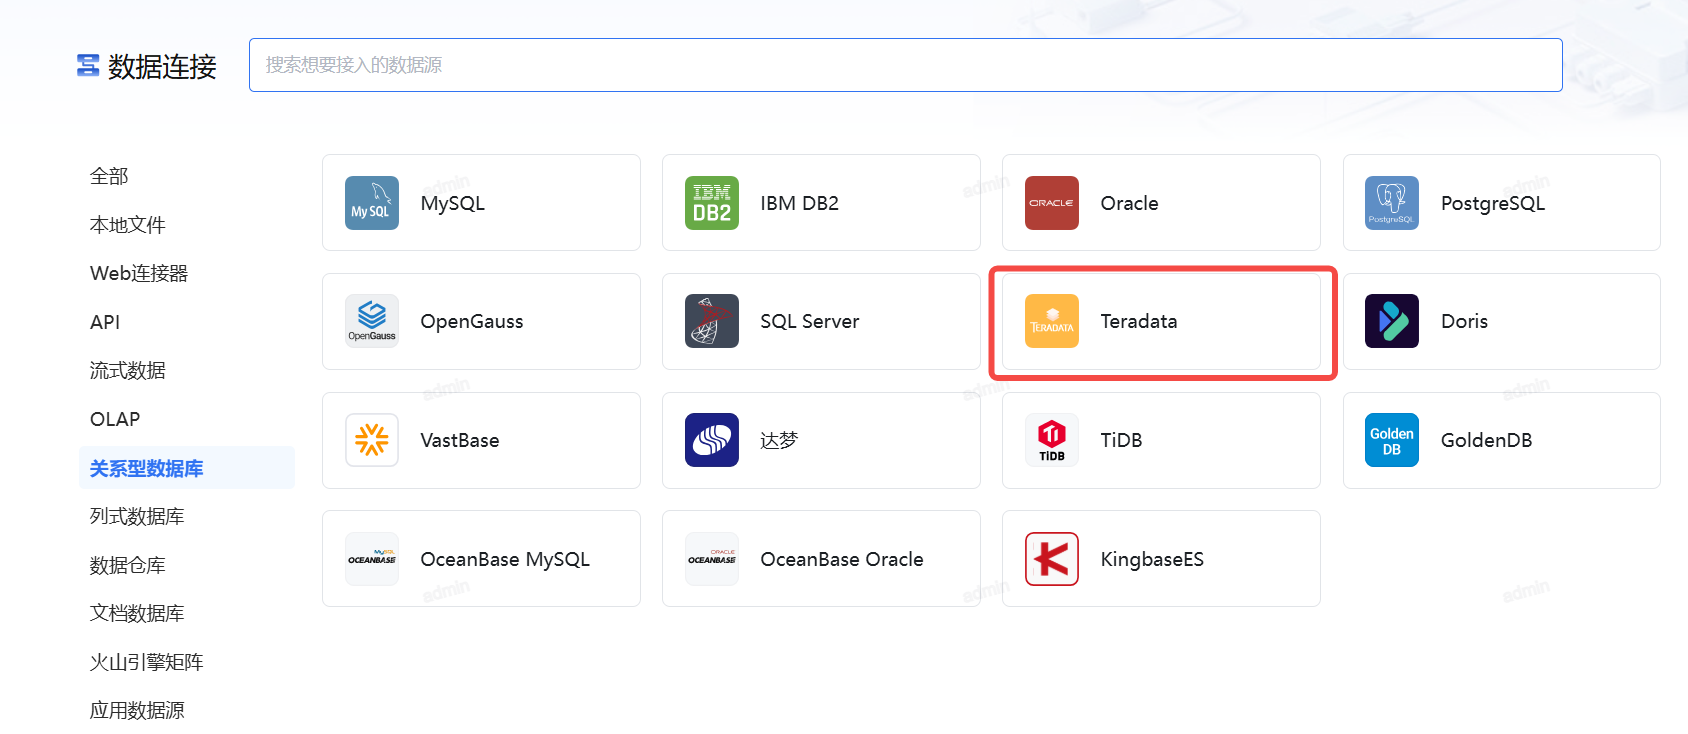Screen dimensions: 1688x734
Task: Select the GoldenDB connector label
Action: [1487, 440]
